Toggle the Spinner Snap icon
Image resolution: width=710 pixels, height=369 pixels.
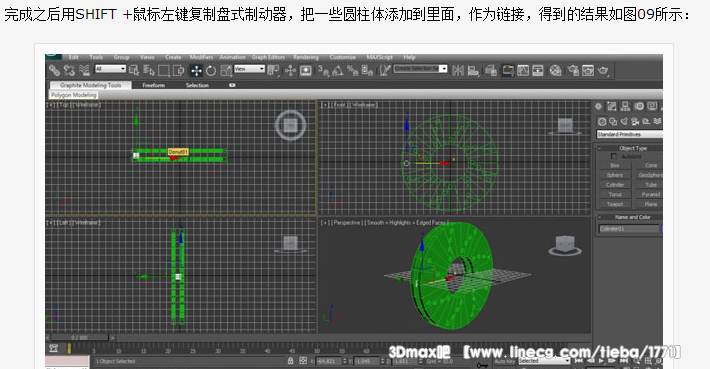click(x=368, y=70)
